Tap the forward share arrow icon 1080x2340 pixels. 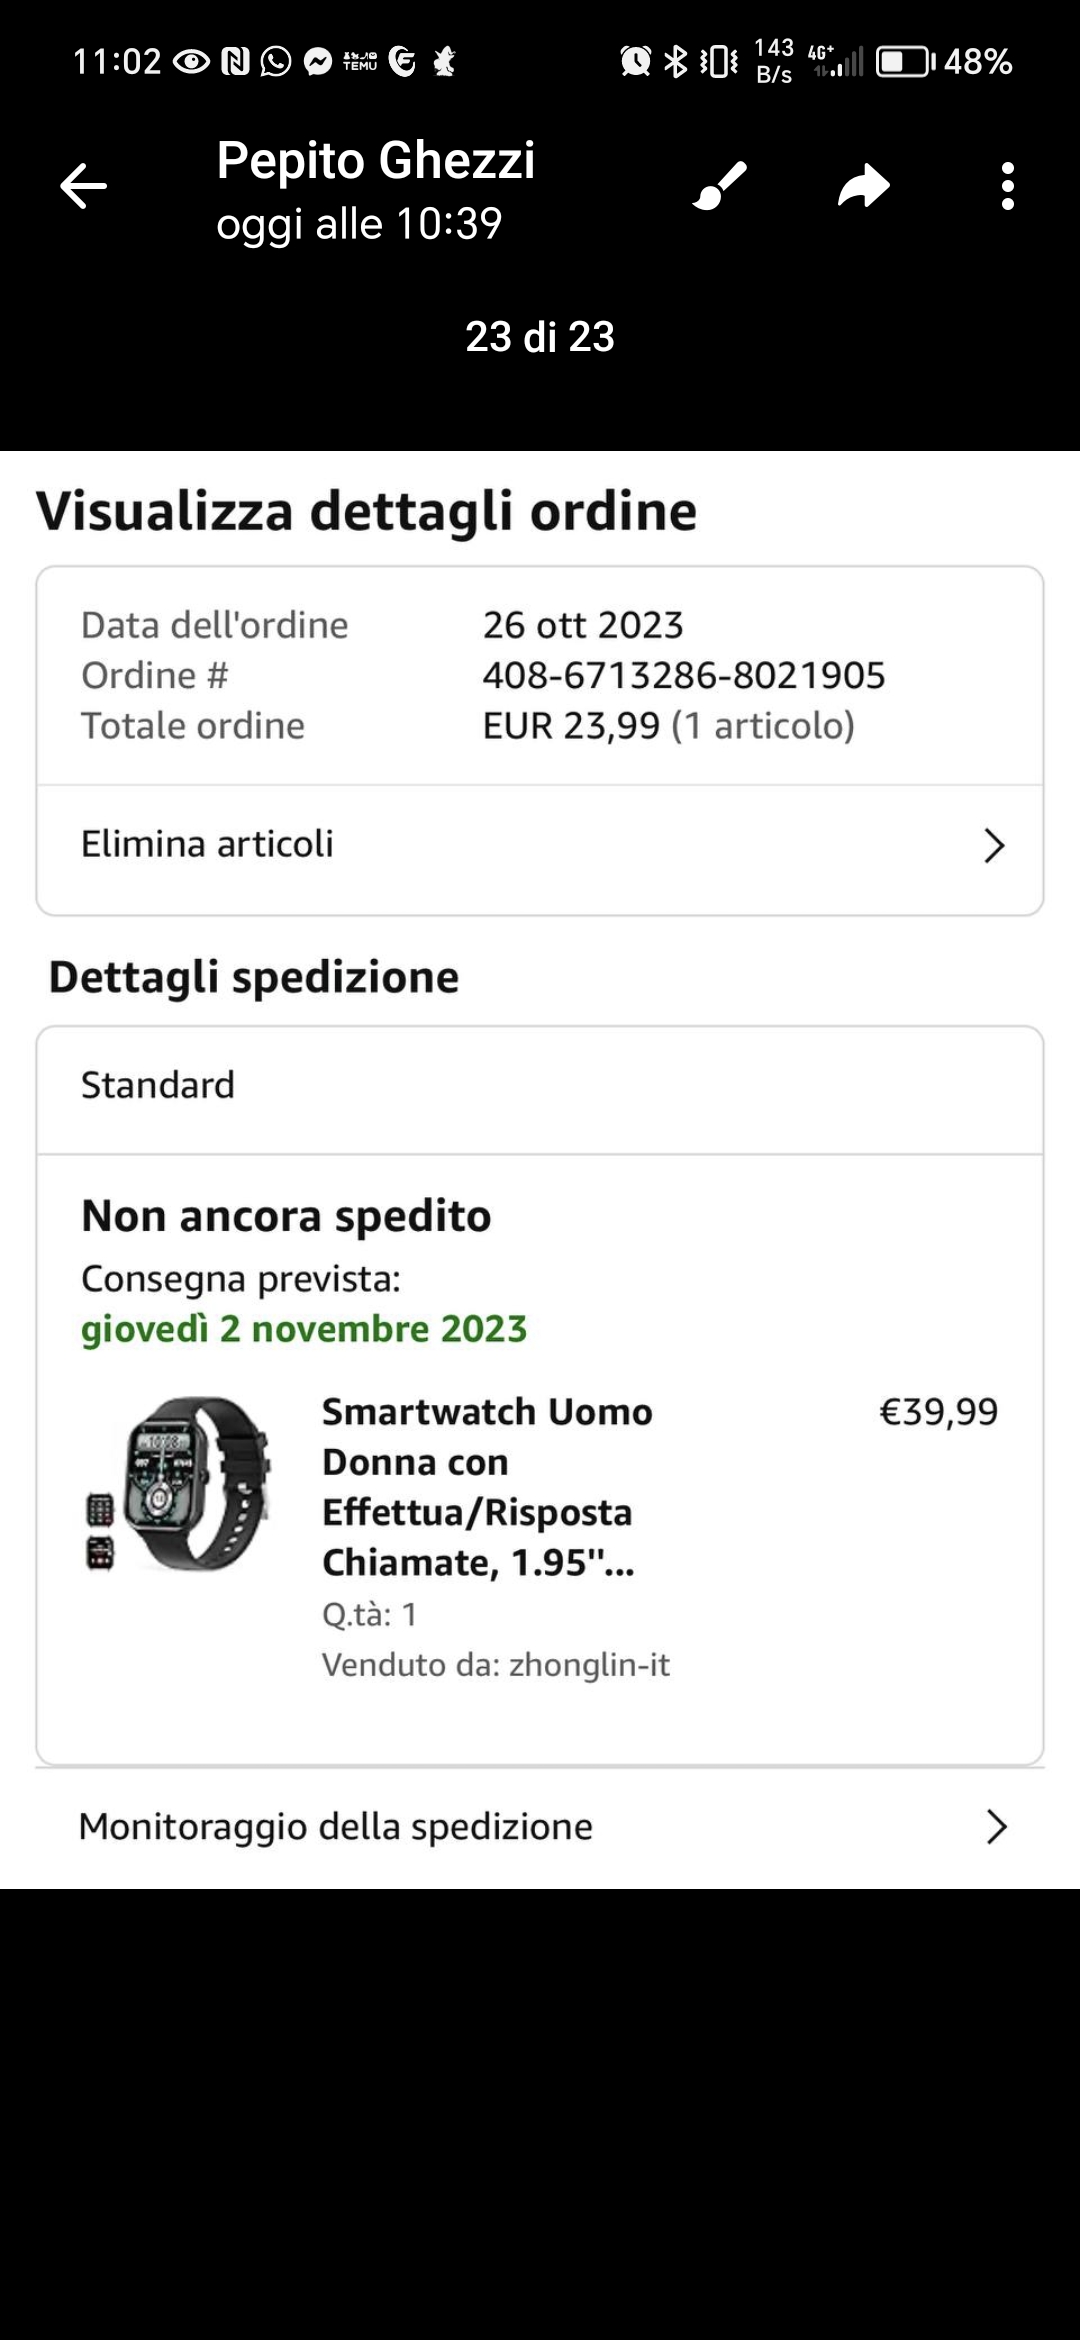coord(863,186)
